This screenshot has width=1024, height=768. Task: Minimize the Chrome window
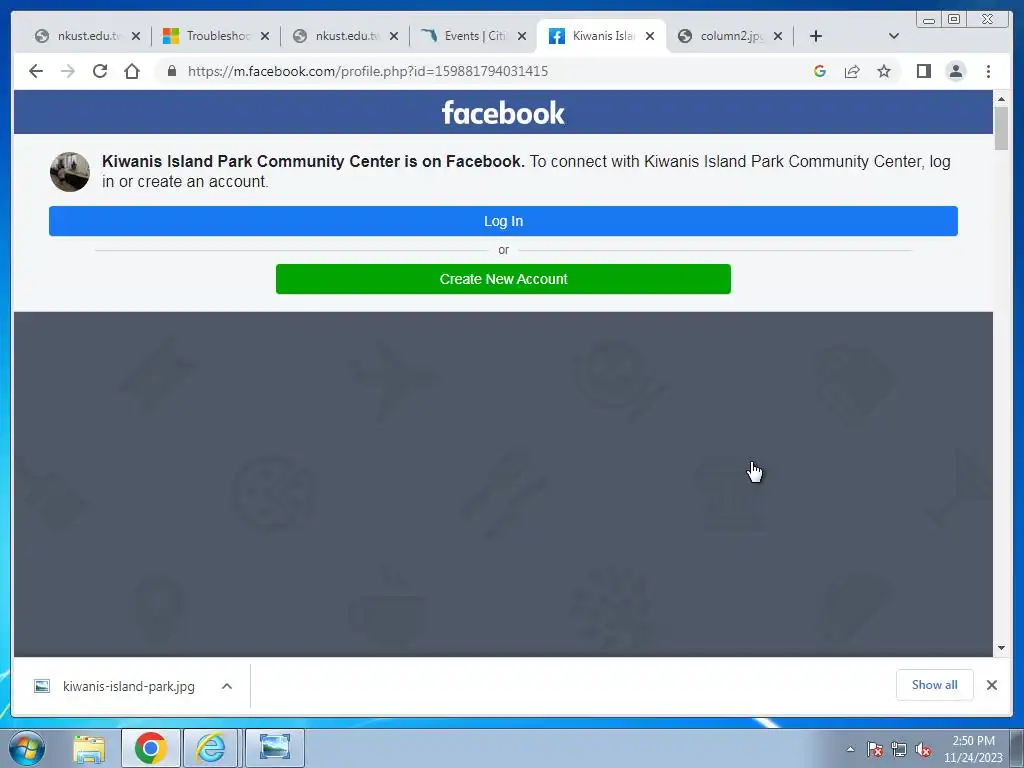click(x=929, y=19)
